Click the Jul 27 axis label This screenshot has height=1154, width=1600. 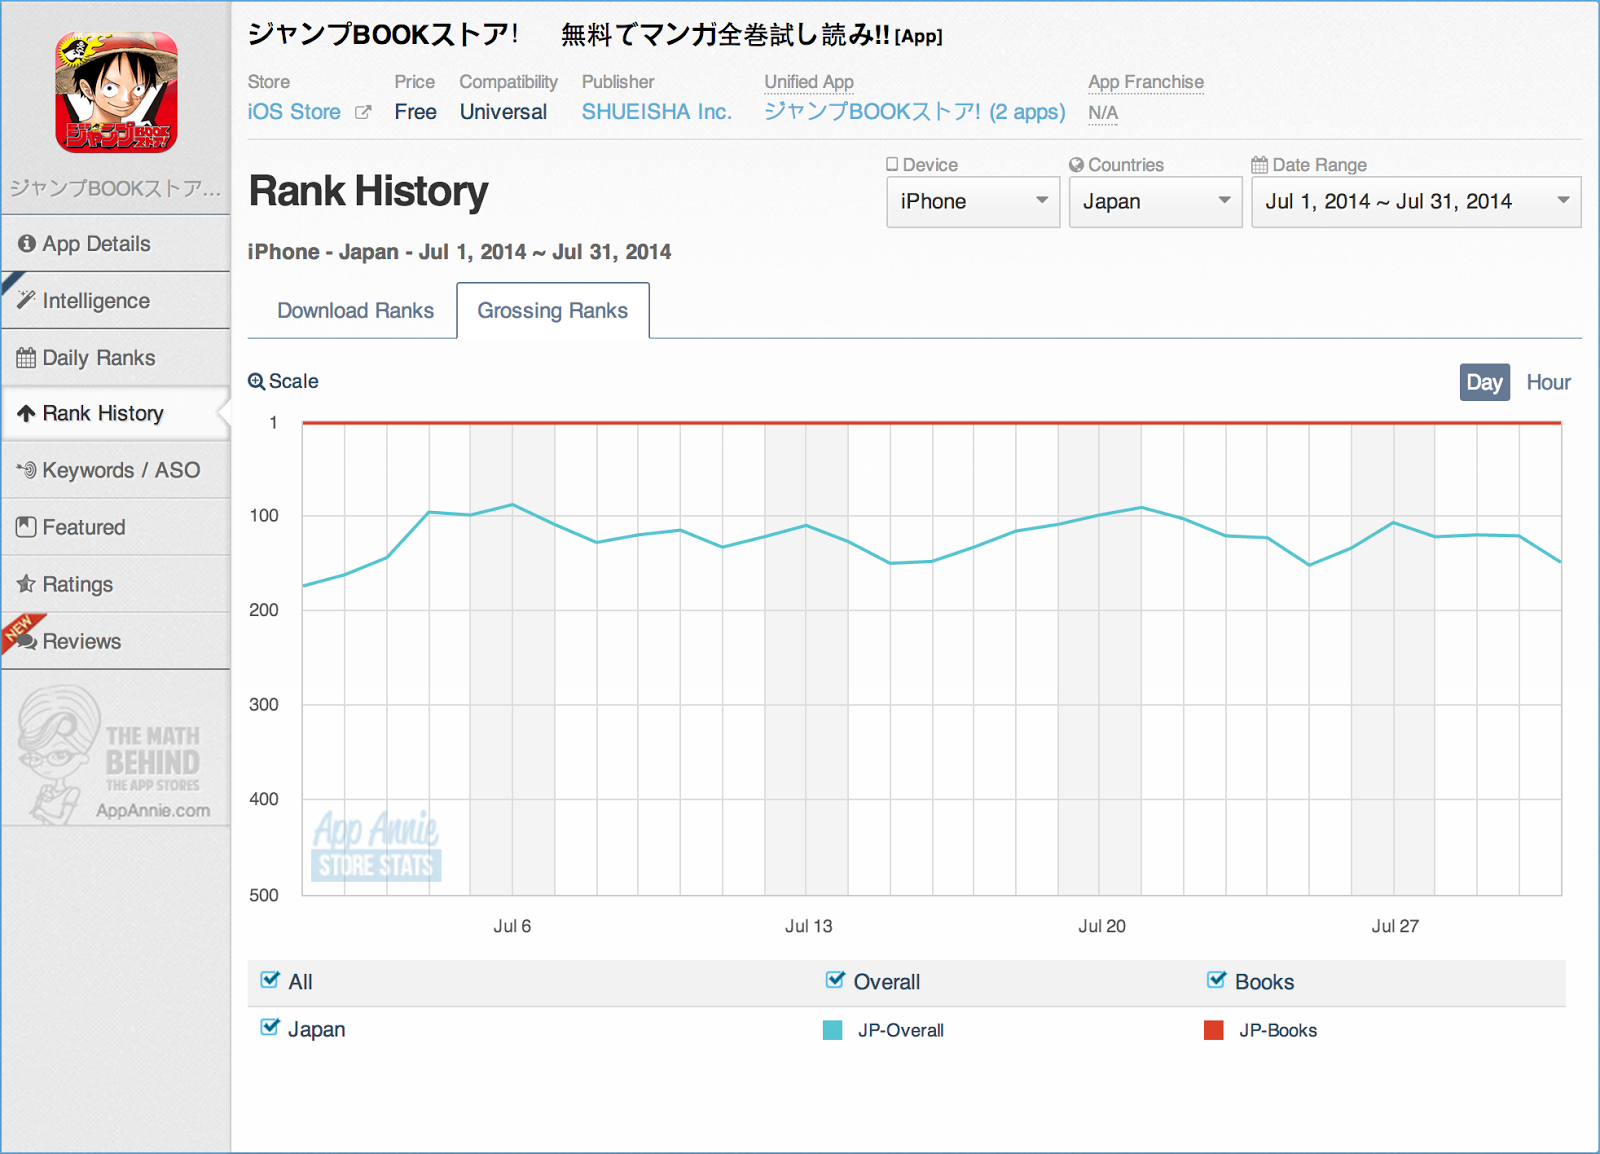pos(1395,926)
